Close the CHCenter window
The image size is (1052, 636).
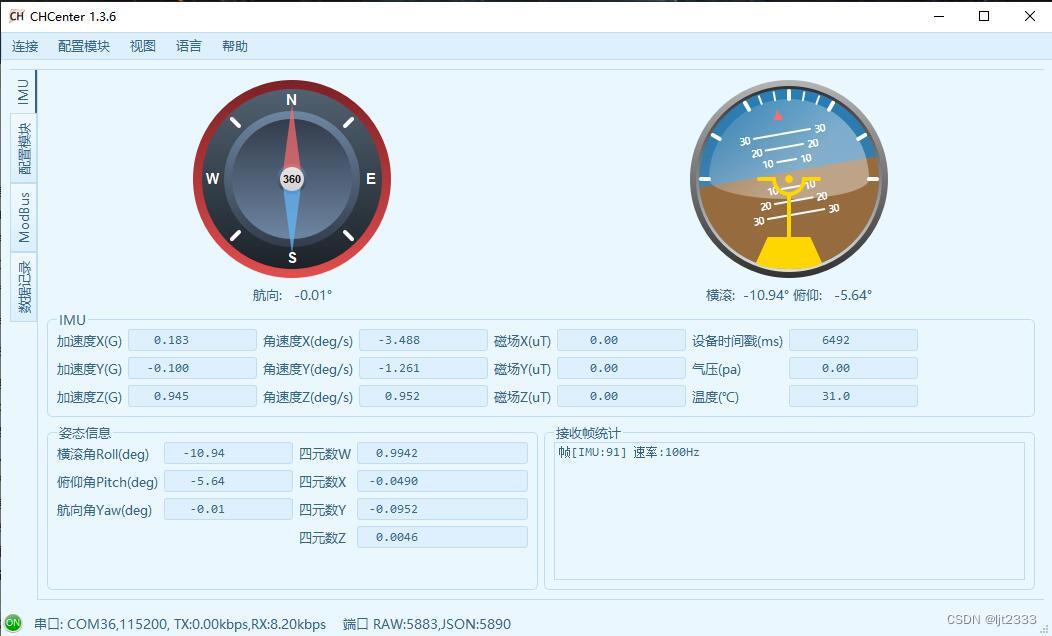(x=1030, y=16)
